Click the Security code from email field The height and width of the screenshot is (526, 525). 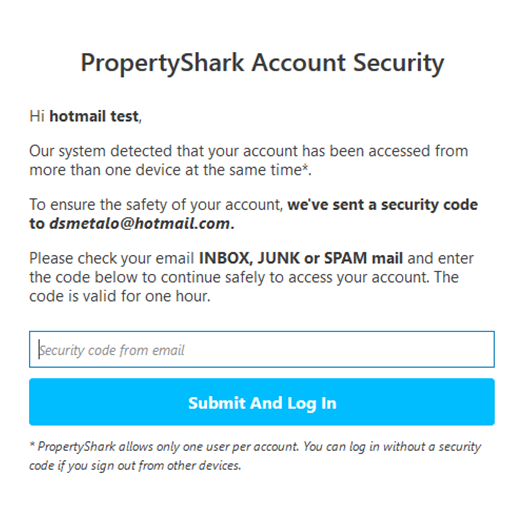[262, 349]
